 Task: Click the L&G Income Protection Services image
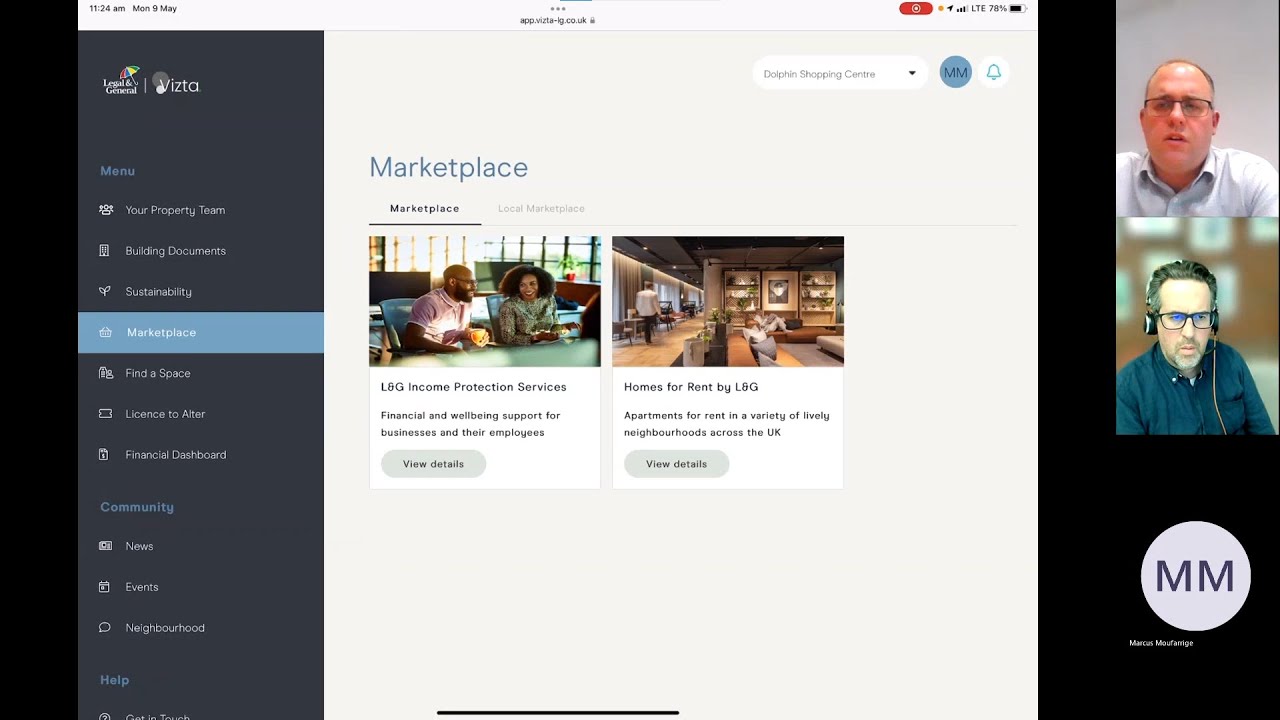485,301
